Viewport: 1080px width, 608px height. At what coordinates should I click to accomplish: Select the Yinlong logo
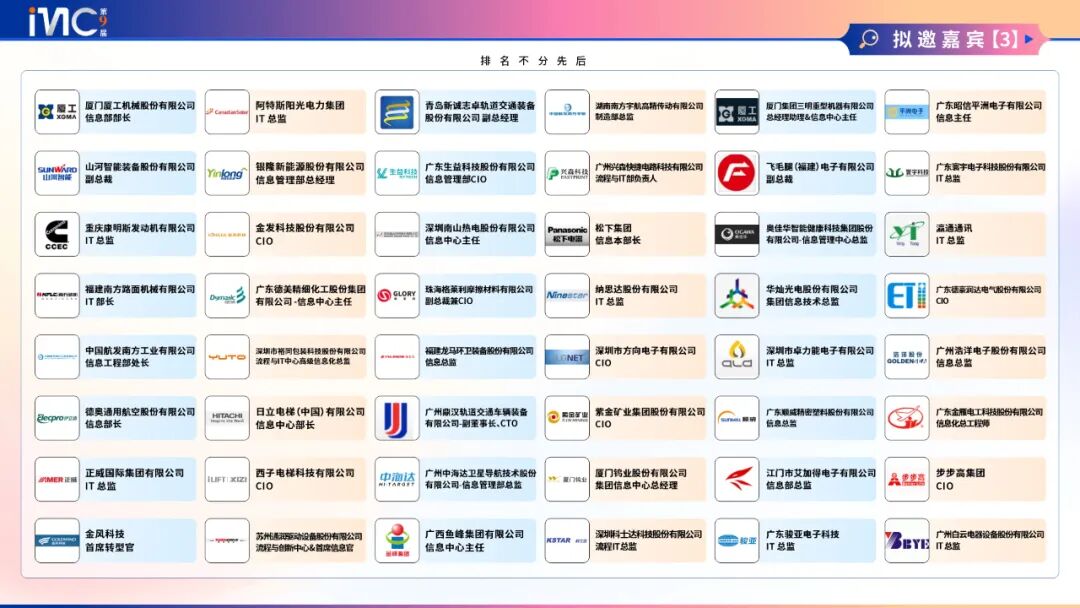point(227,173)
